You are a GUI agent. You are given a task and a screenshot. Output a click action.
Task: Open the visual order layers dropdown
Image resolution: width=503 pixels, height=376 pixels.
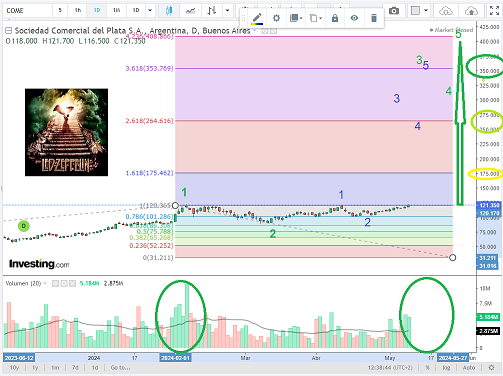tap(296, 18)
